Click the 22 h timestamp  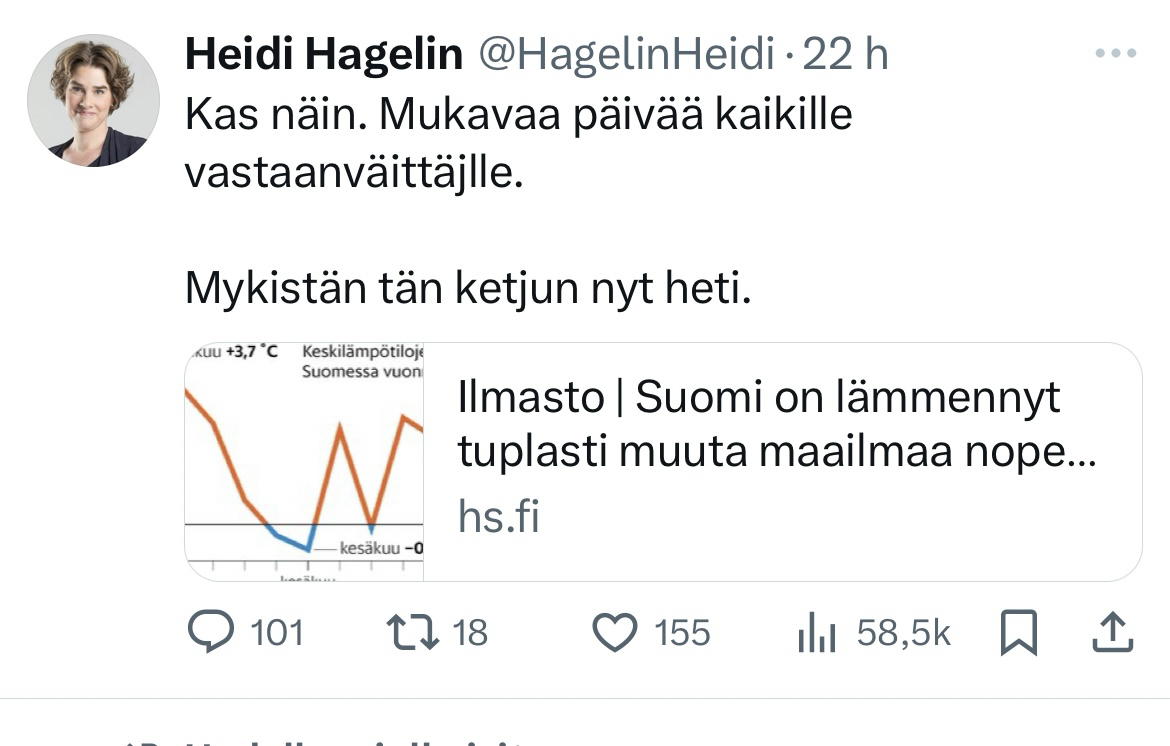(x=846, y=55)
